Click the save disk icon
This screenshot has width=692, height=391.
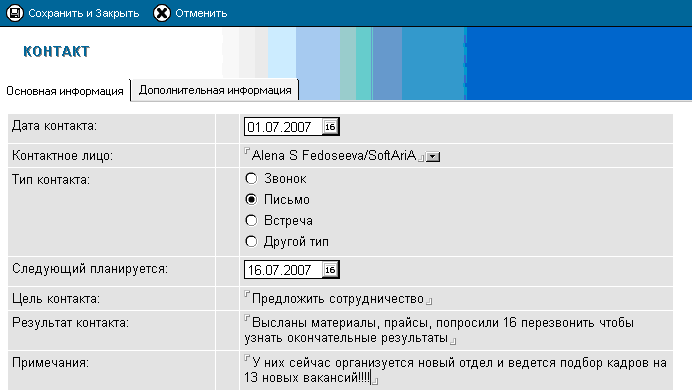pos(15,13)
